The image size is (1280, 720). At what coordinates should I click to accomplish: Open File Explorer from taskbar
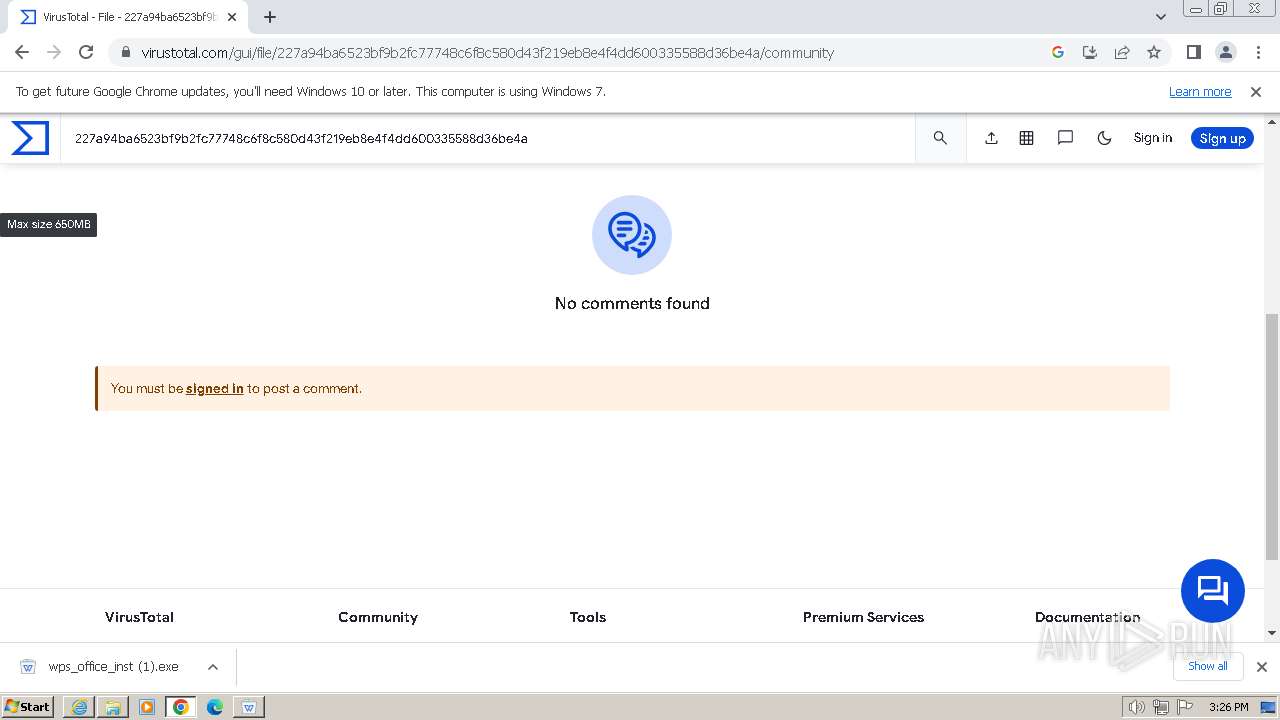tap(113, 707)
